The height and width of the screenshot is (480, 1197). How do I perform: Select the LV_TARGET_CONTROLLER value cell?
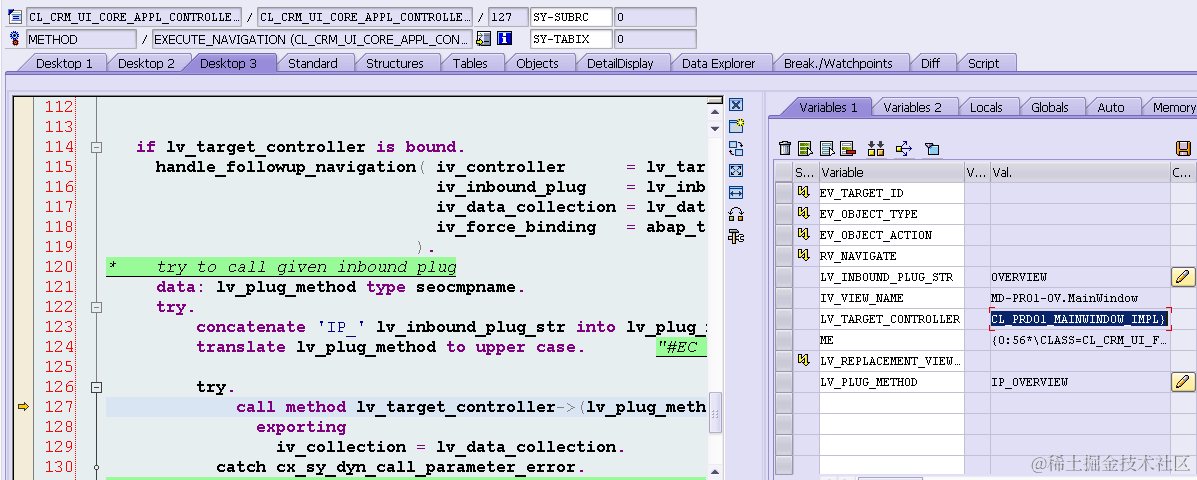click(x=1079, y=318)
